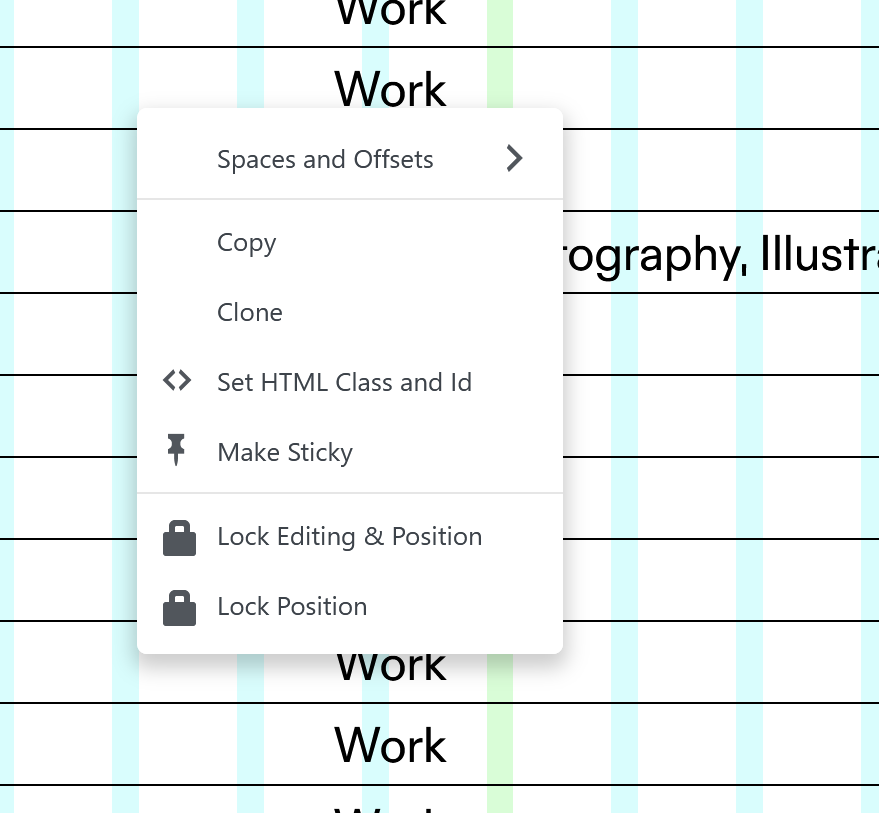
Task: Click the Work text directly above the context menu
Action: [390, 88]
